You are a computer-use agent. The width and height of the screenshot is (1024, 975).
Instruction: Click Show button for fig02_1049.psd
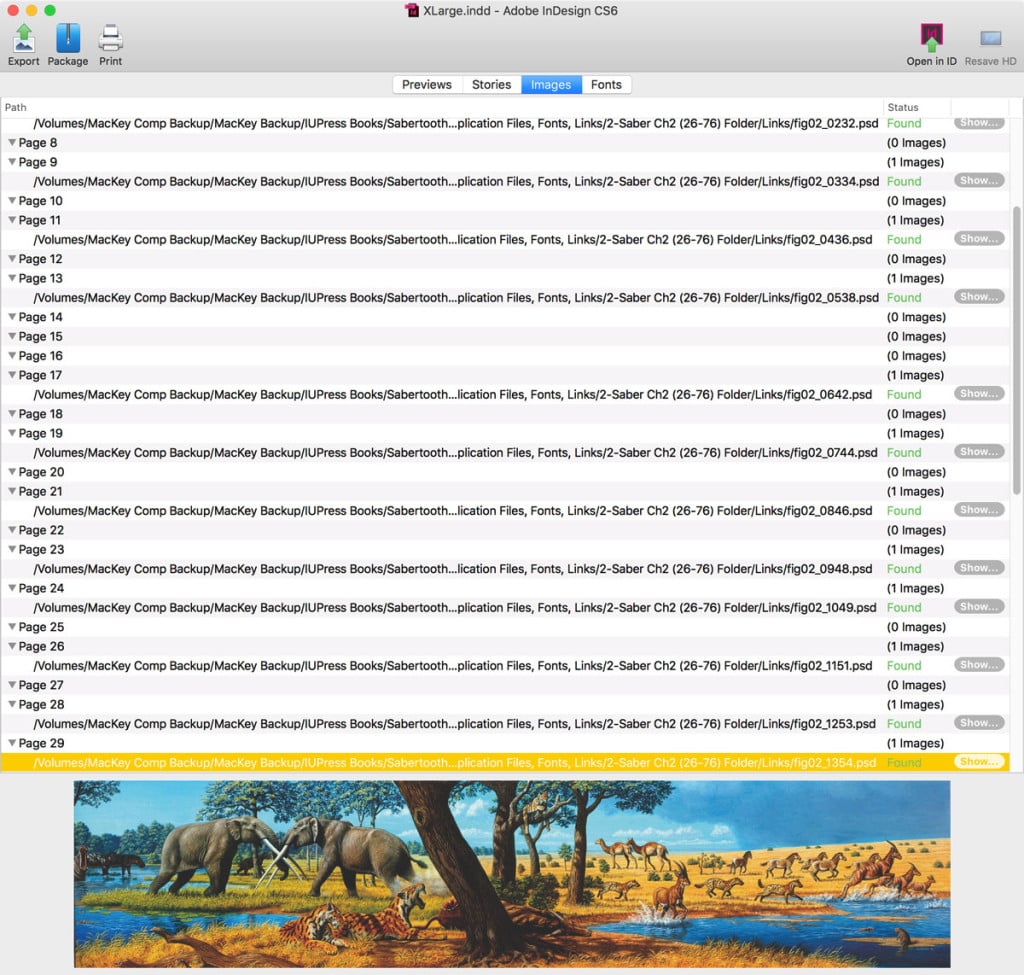click(978, 606)
